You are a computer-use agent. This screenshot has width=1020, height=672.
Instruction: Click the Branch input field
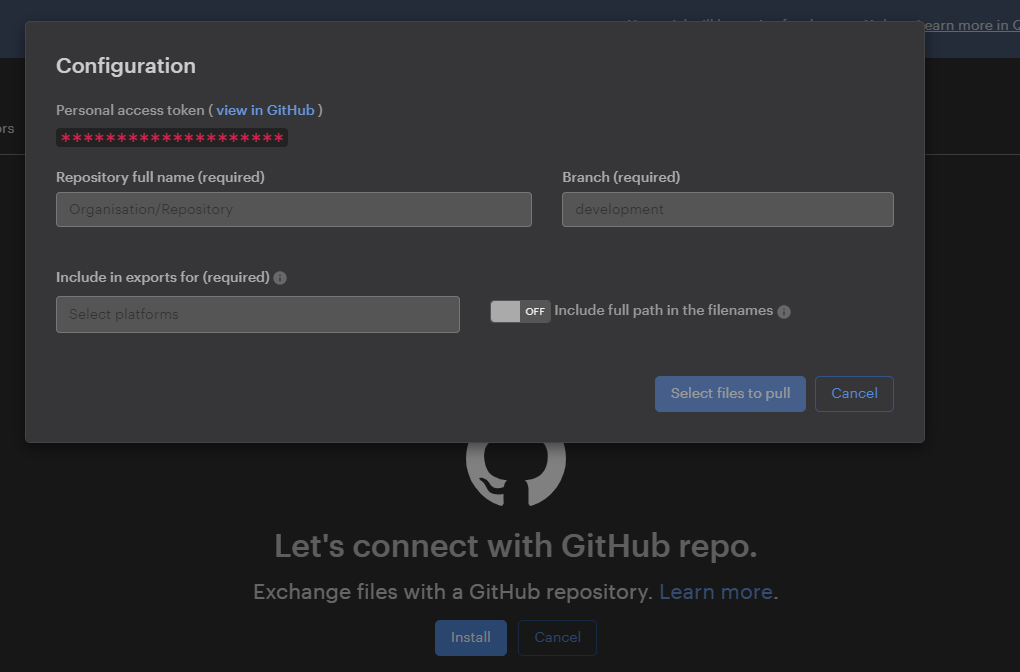pyautogui.click(x=727, y=210)
